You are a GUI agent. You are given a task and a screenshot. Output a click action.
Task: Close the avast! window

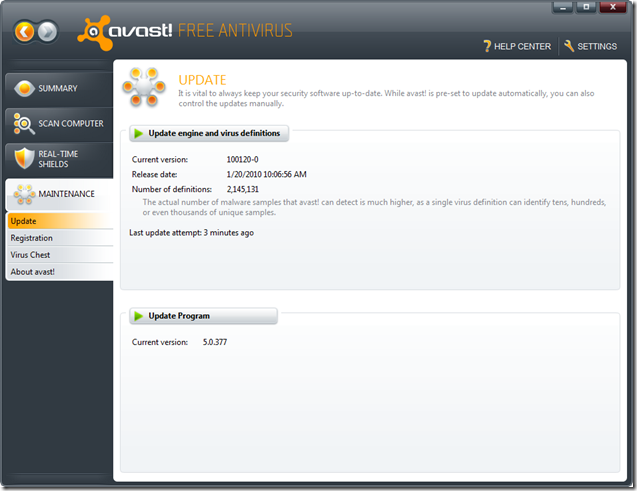(x=613, y=7)
